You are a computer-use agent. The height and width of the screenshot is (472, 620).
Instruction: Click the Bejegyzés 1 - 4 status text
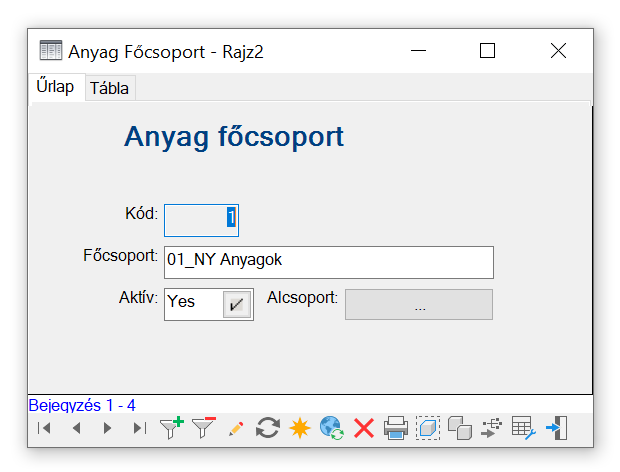(82, 405)
